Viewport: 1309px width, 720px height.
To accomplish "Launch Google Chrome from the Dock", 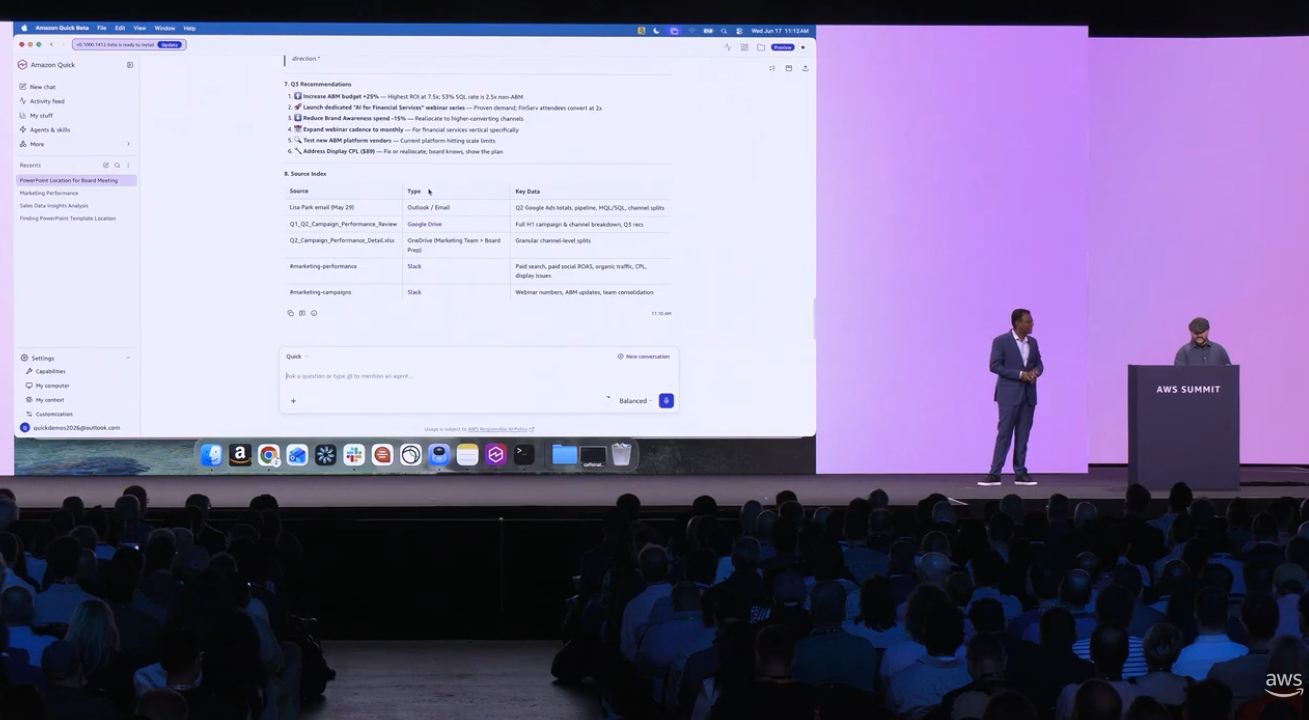I will click(x=268, y=455).
